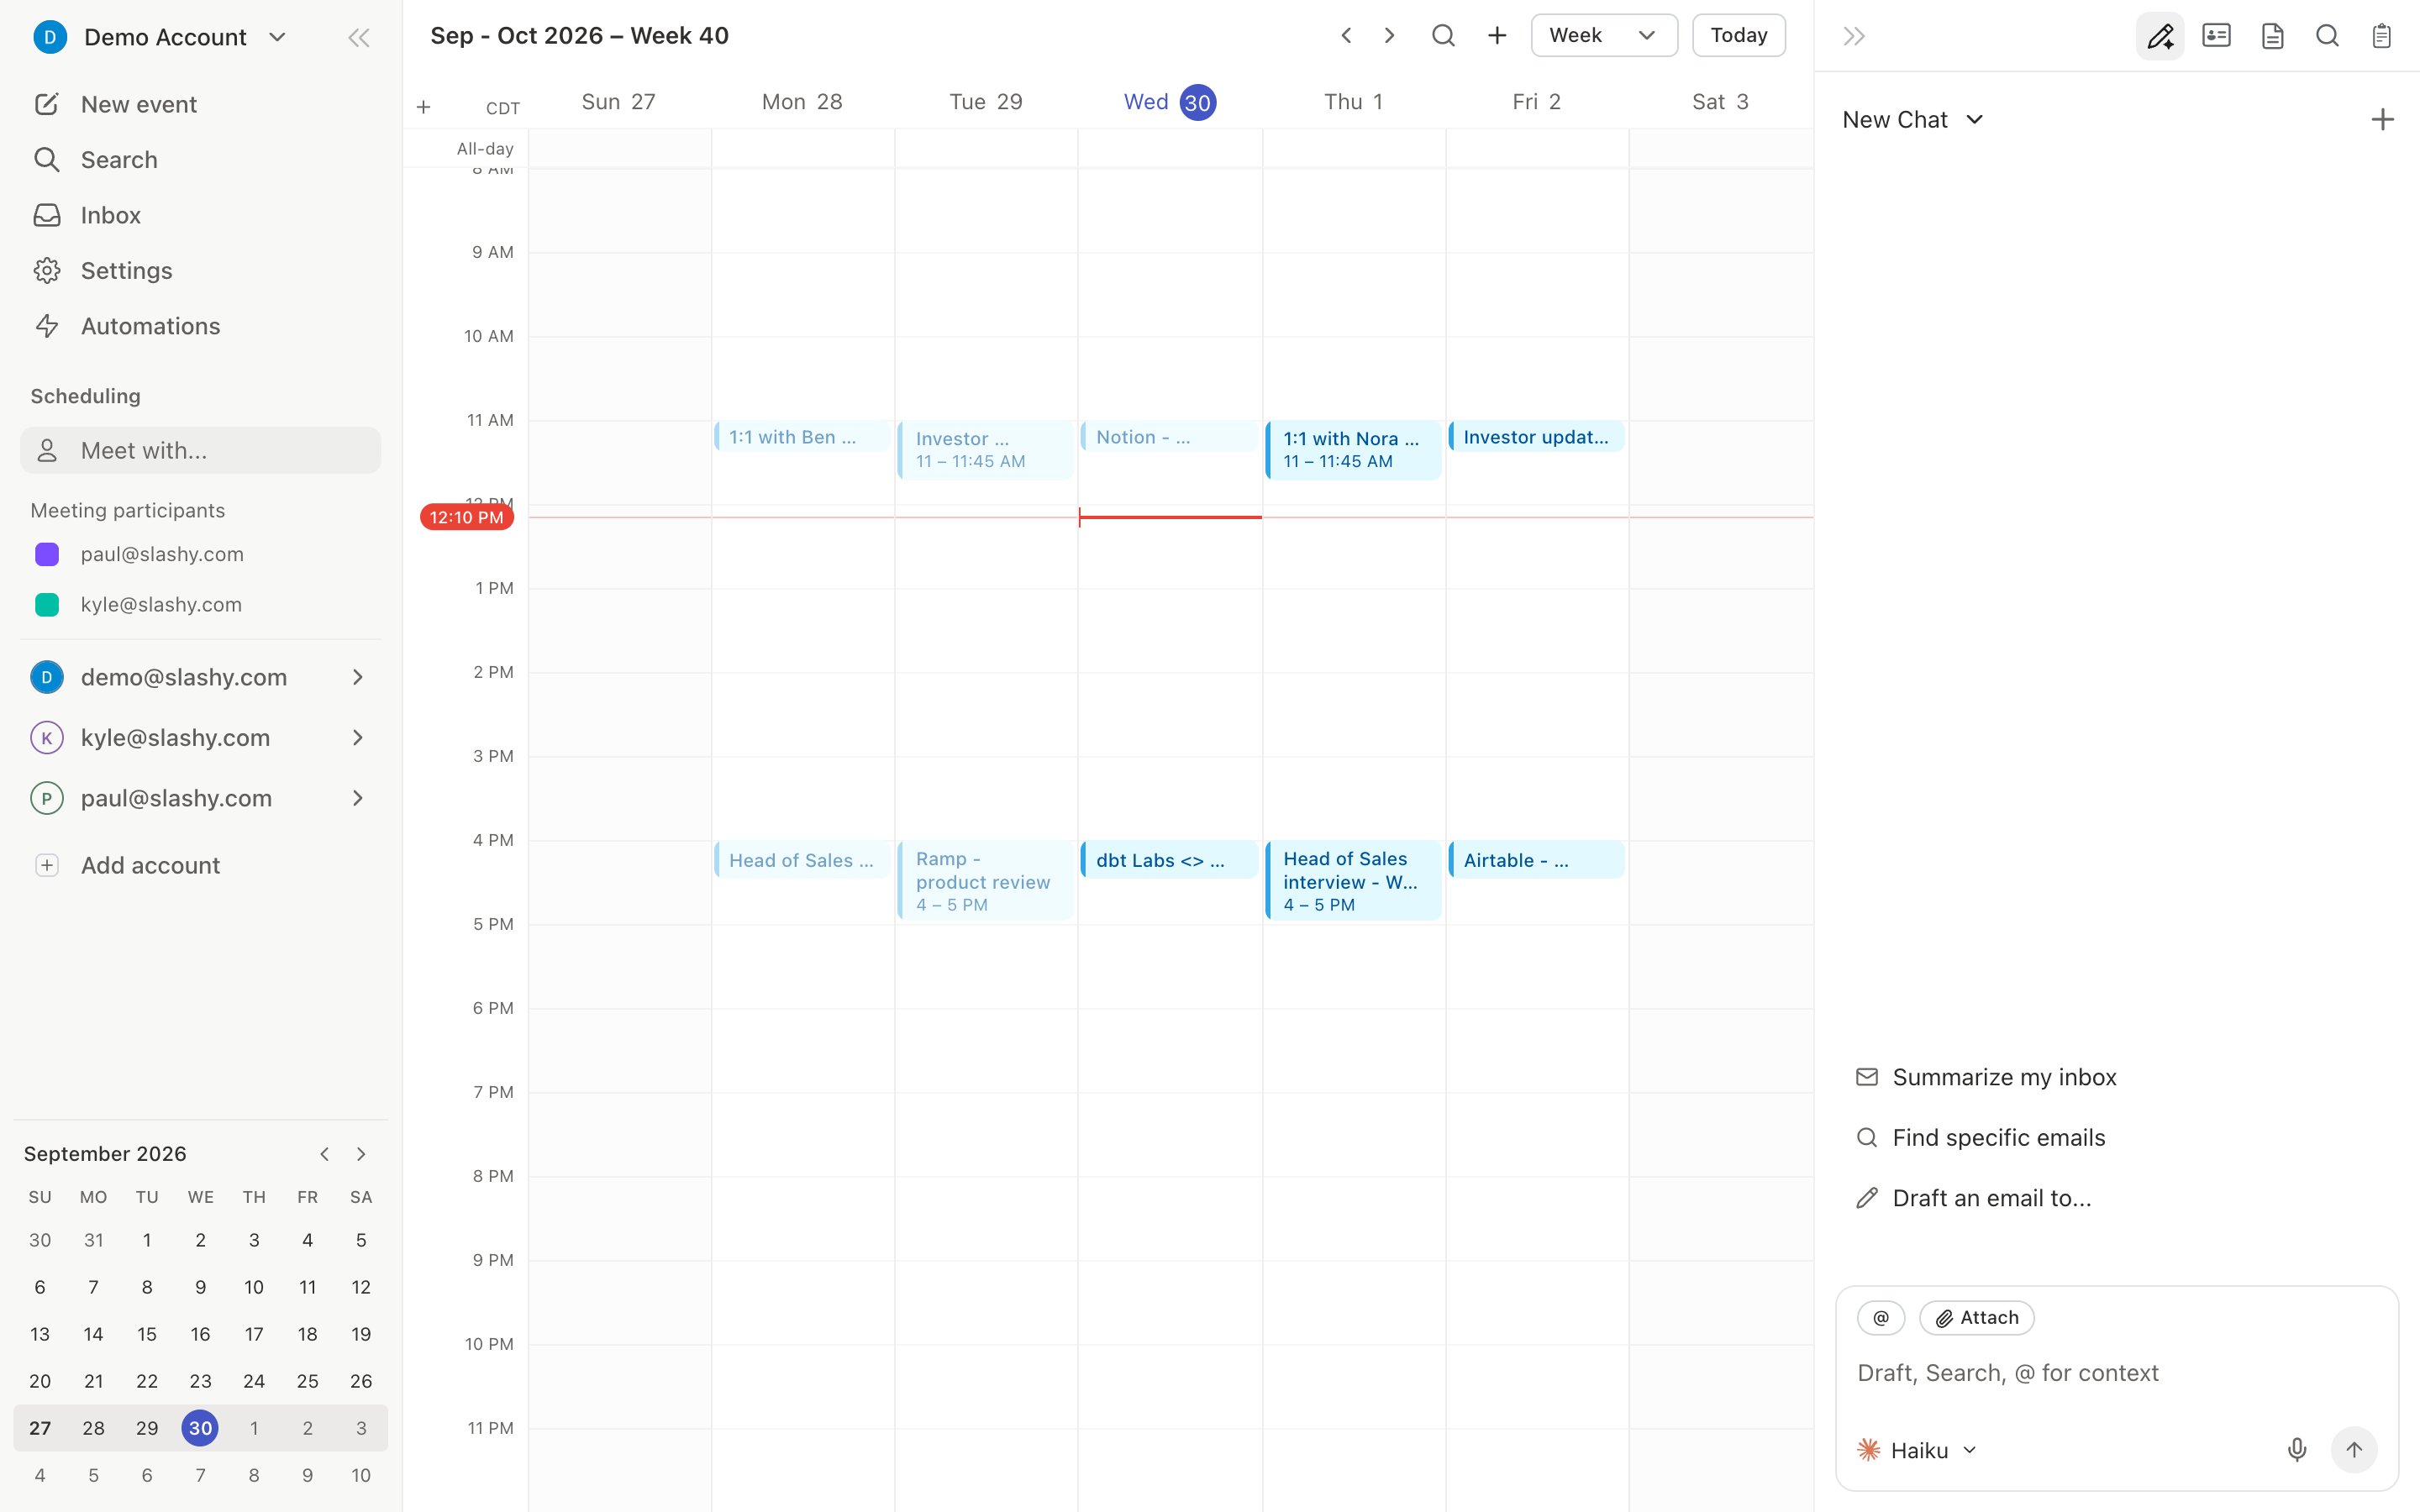Toggle kyle@slashy.com green participant swatch
Viewport: 2420px width, 1512px height.
[x=47, y=605]
